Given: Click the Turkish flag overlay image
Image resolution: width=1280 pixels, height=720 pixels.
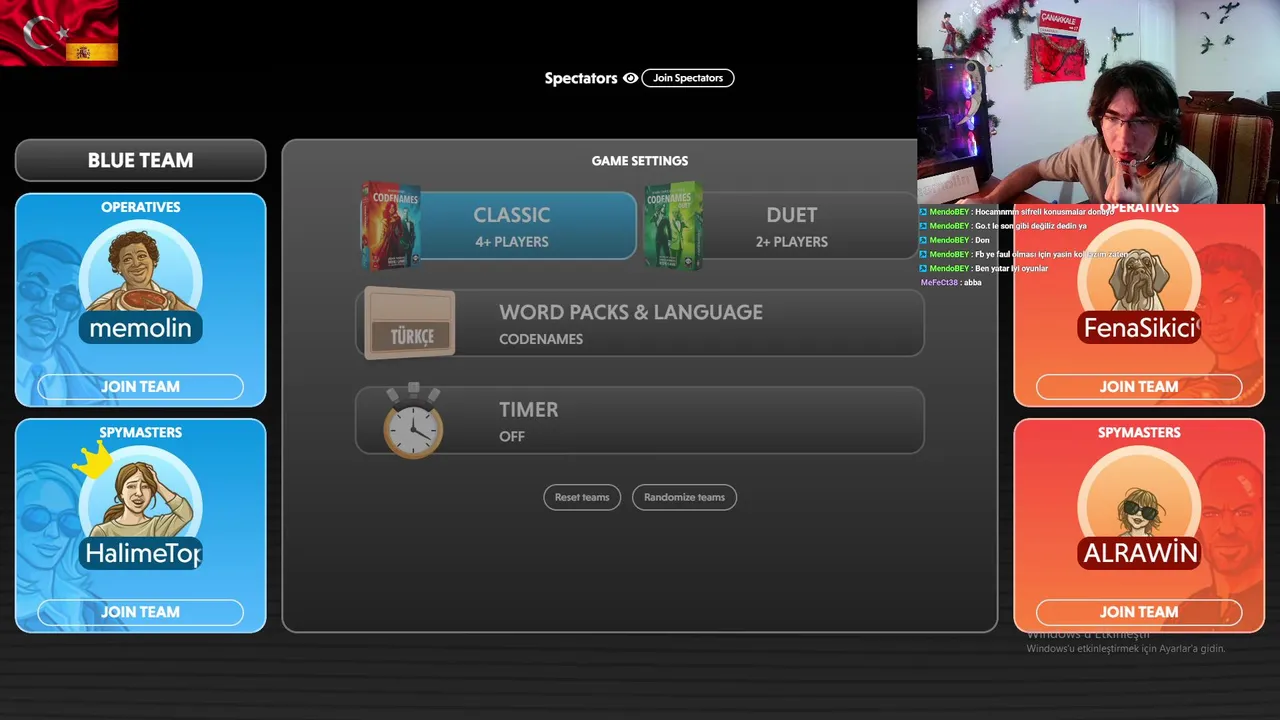Looking at the screenshot, I should point(59,33).
